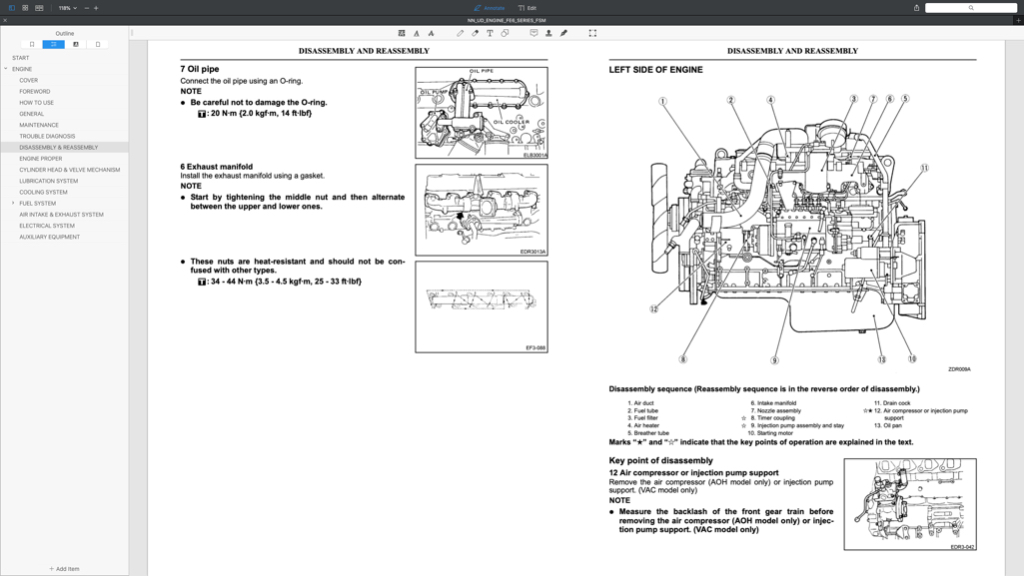Select the Underline text tool
The image size is (1024, 576).
[417, 33]
